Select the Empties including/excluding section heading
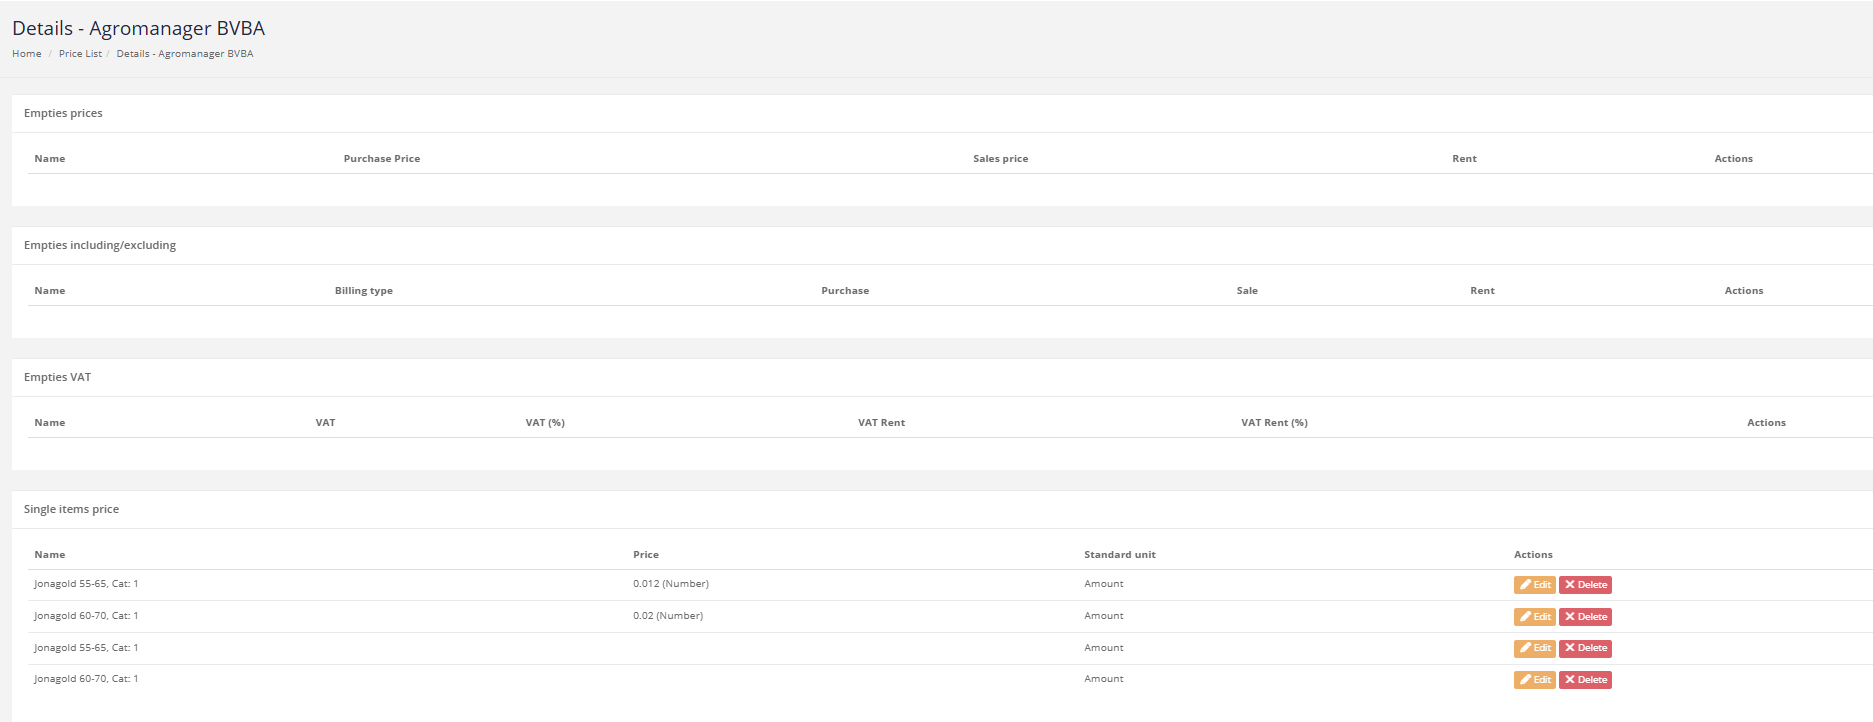 point(100,245)
